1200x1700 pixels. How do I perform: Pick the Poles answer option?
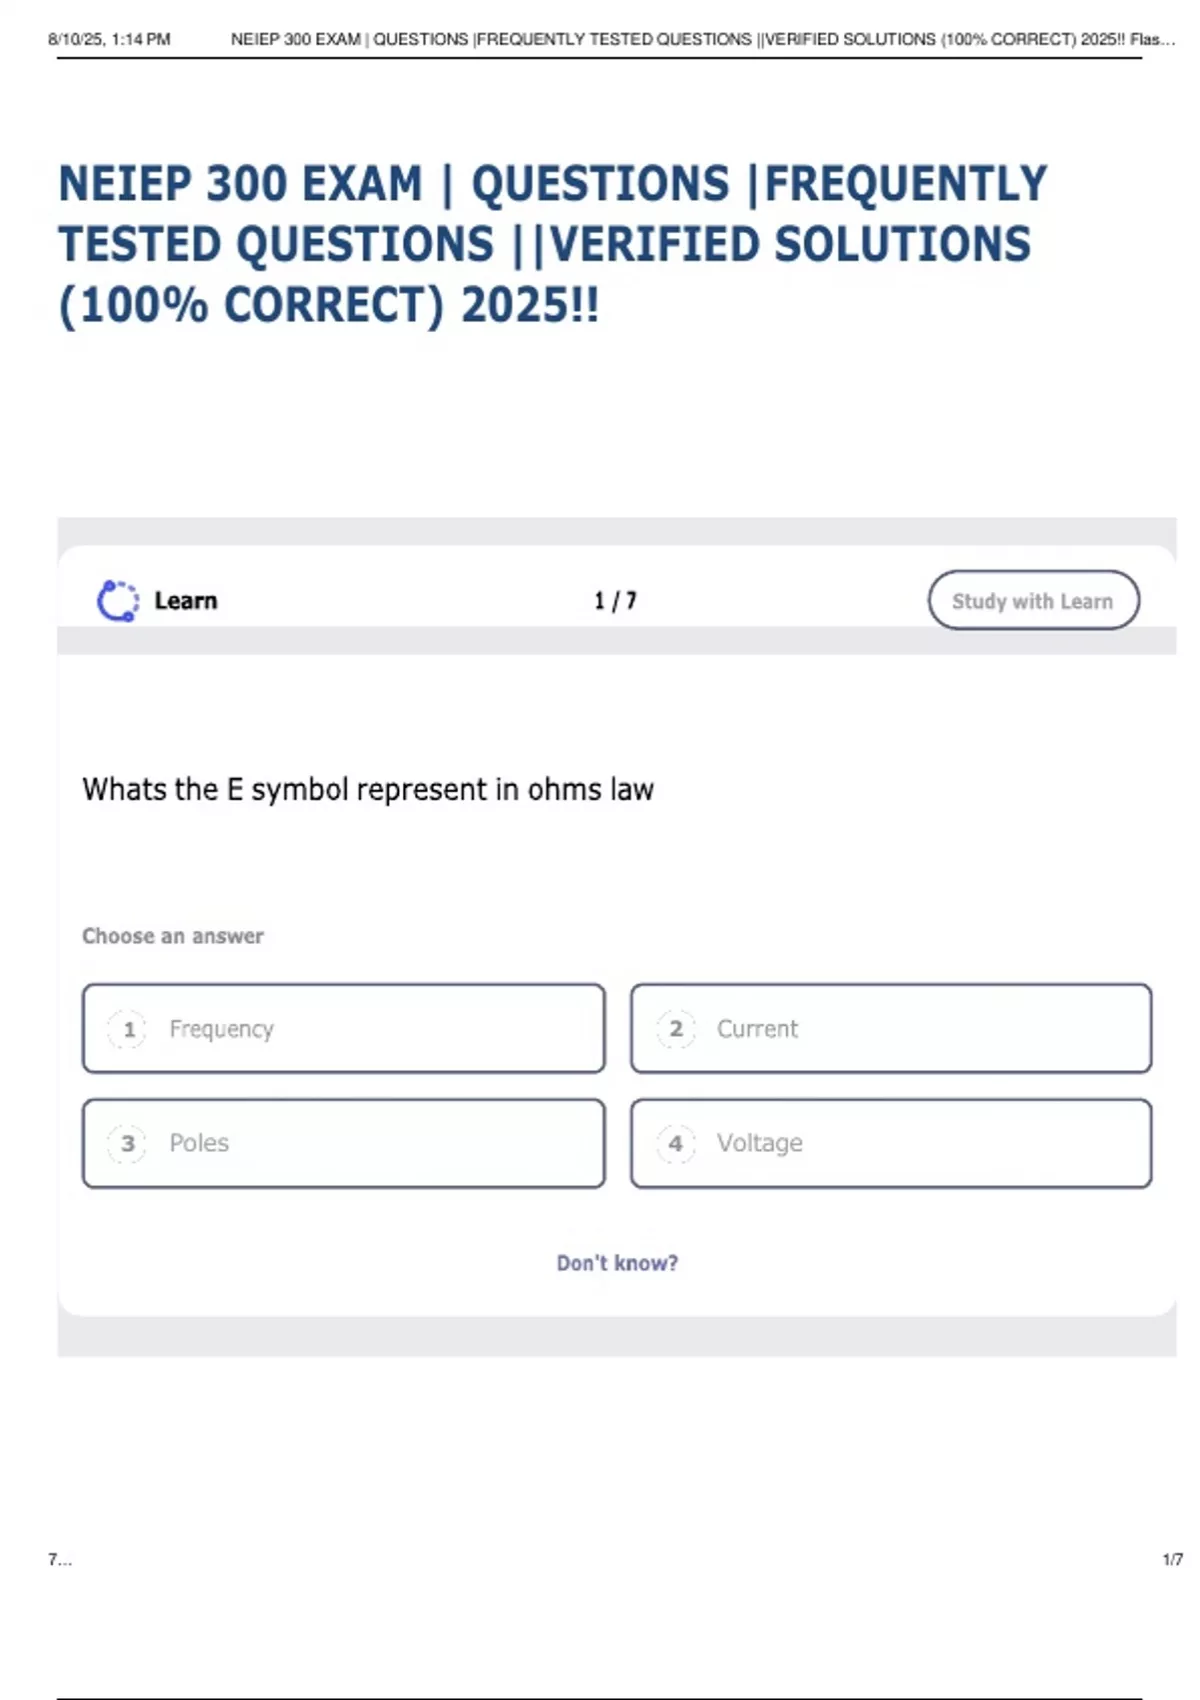(x=343, y=1143)
